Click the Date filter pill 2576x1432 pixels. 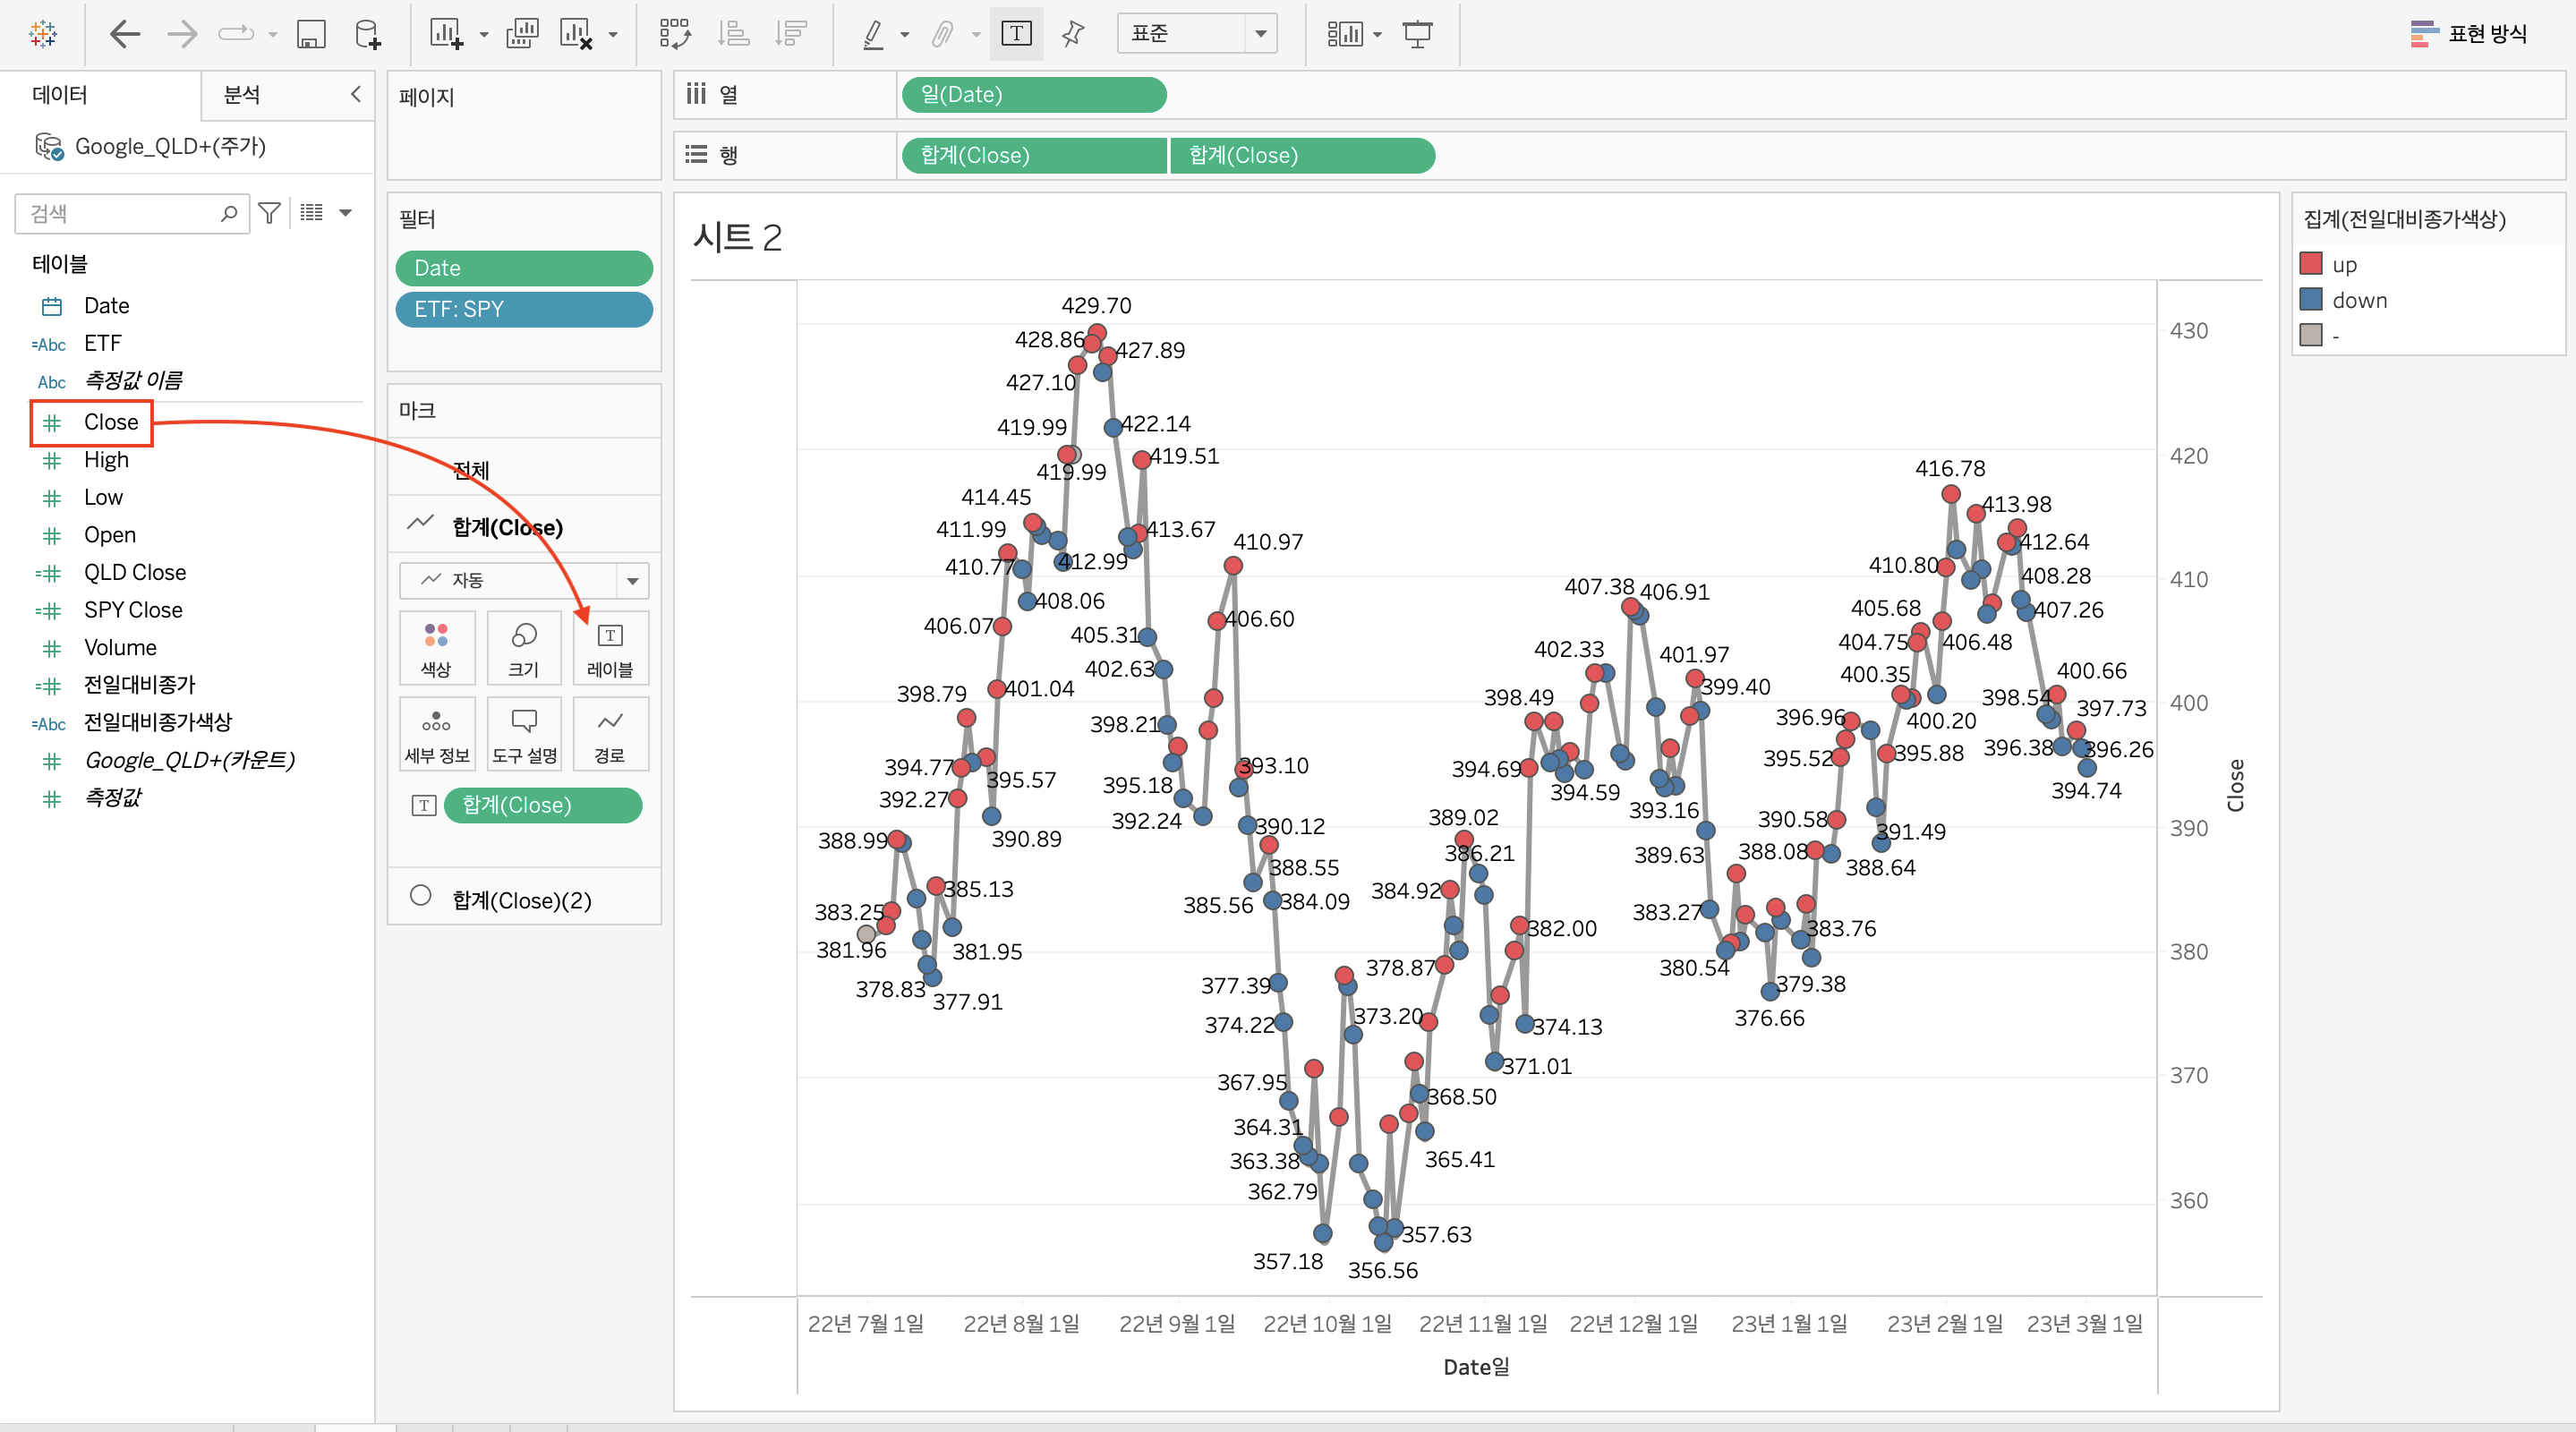tap(523, 268)
